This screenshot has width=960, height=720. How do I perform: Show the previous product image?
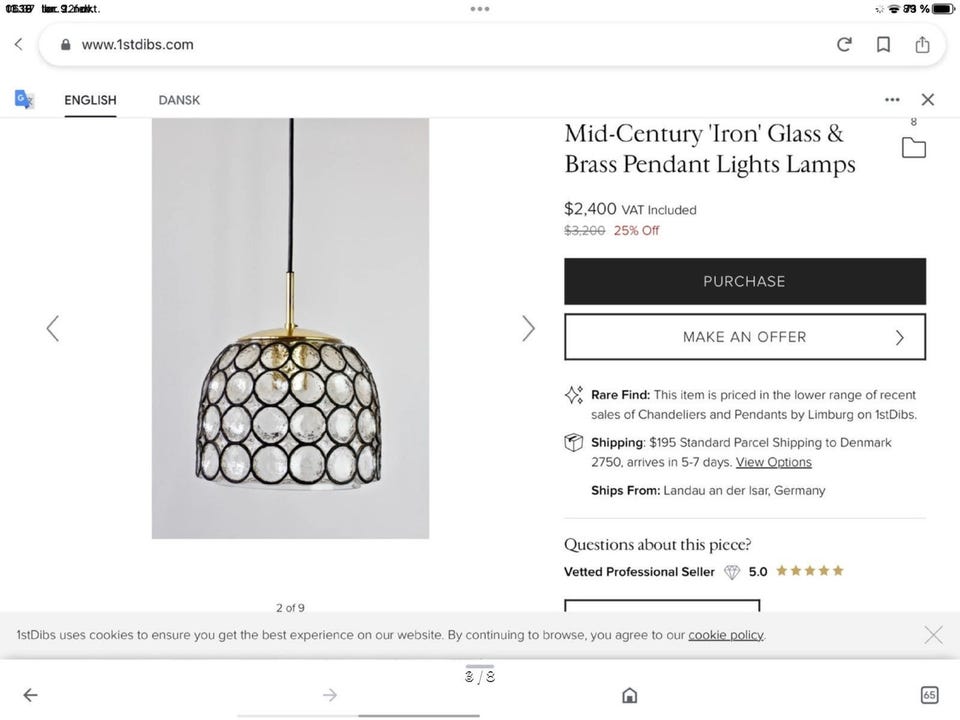53,328
